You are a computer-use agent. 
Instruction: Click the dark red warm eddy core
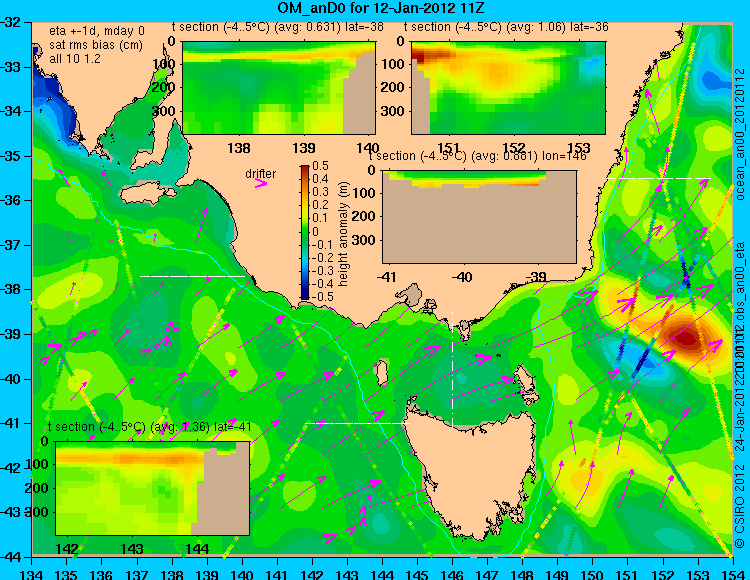point(687,339)
